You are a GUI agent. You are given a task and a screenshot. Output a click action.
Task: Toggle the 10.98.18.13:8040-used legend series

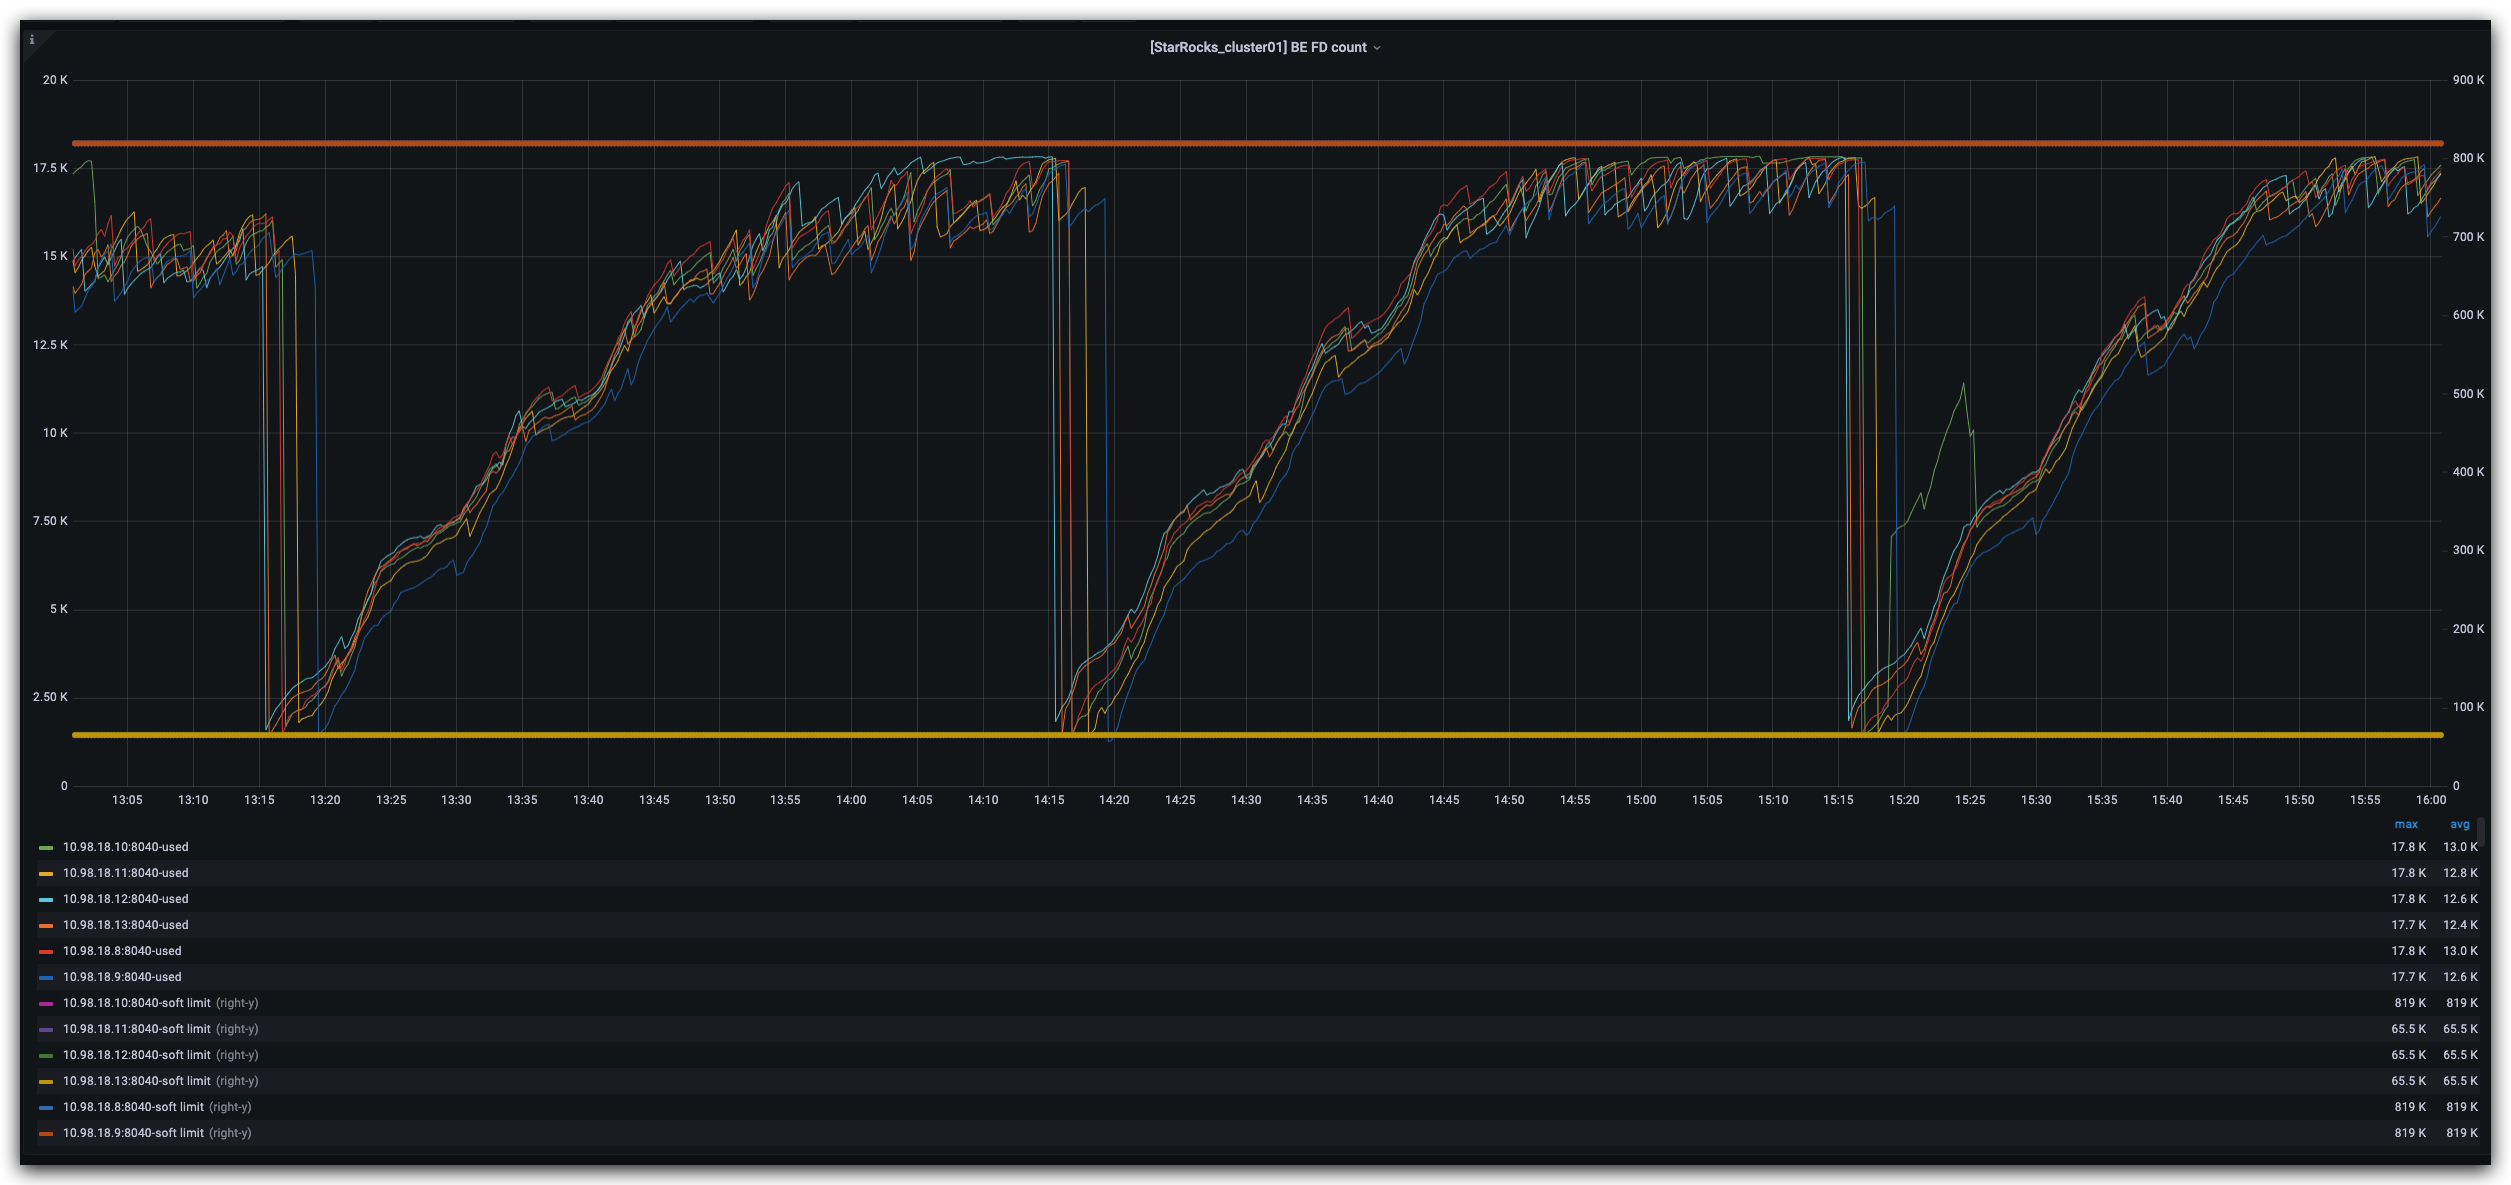click(125, 925)
